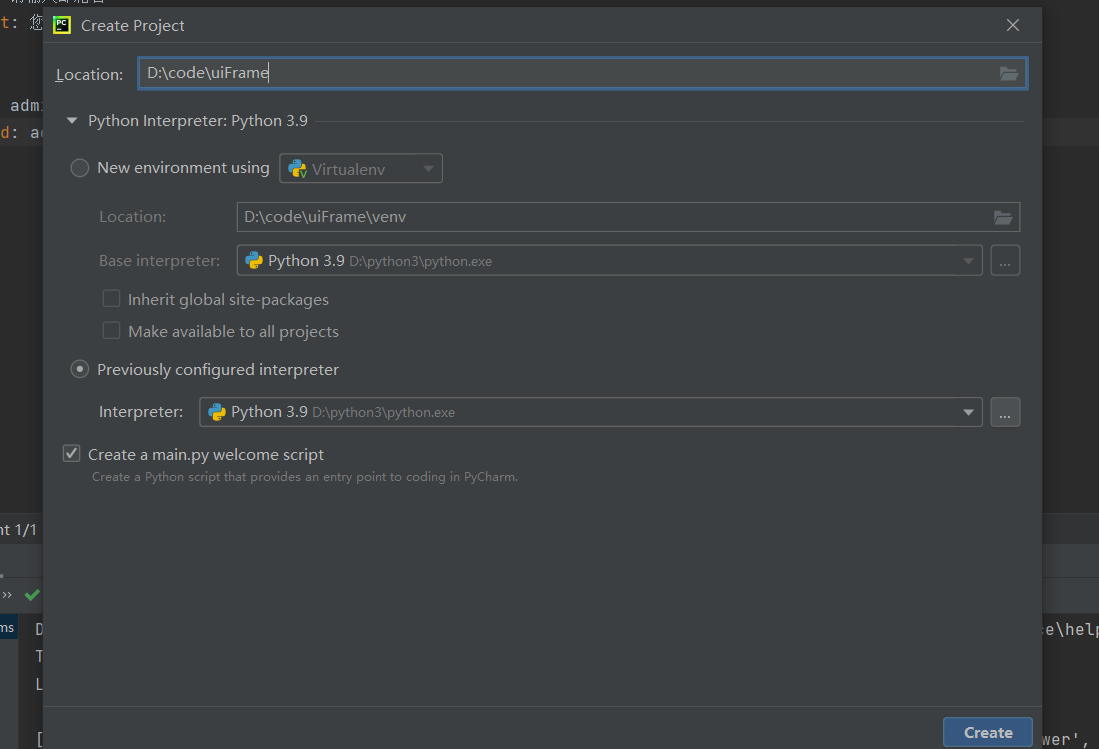The image size is (1099, 749).
Task: Click 'Create a Python script that provides' description text
Action: point(305,477)
